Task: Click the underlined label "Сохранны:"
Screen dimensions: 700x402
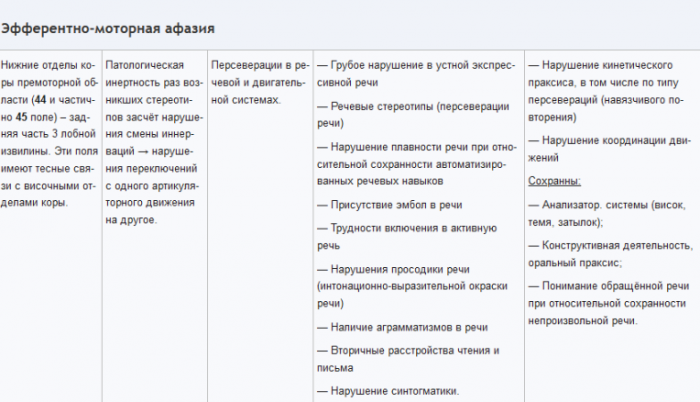Action: (x=554, y=180)
